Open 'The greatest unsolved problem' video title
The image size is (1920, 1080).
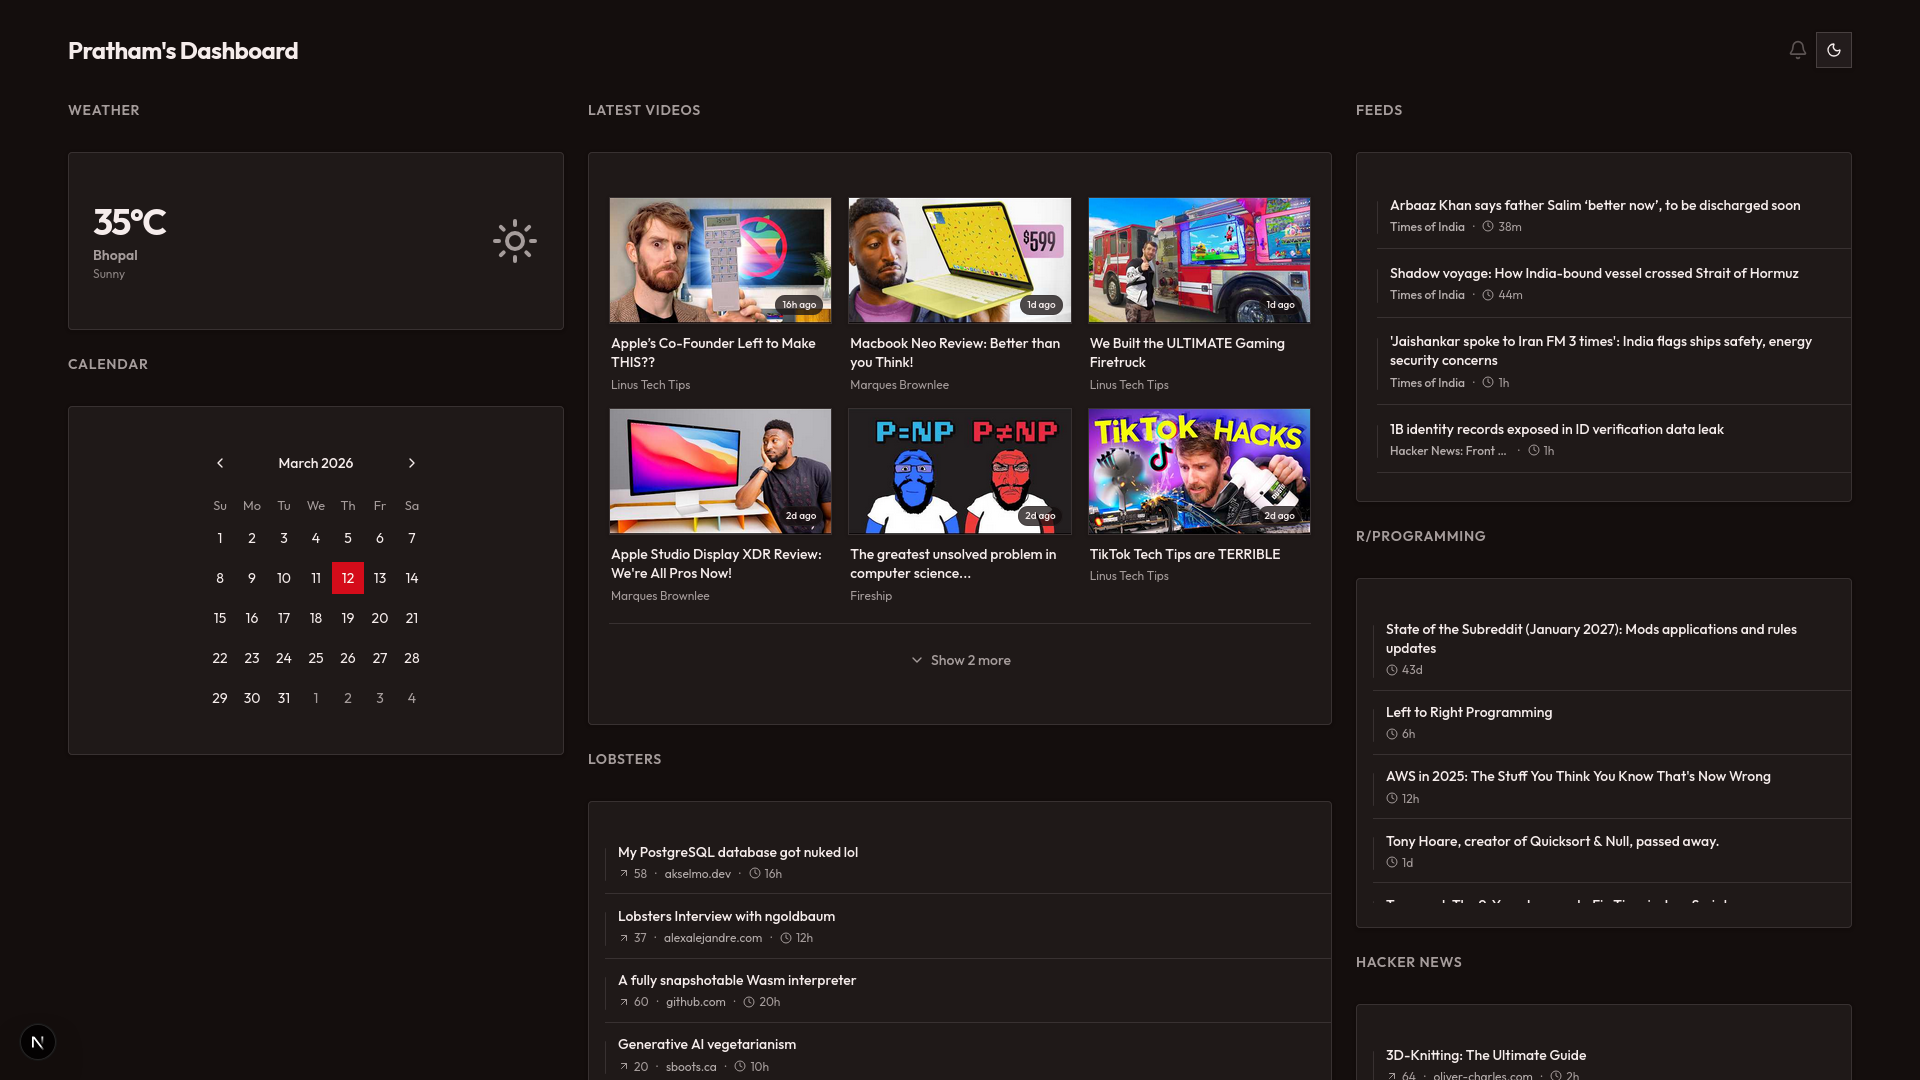click(x=953, y=564)
